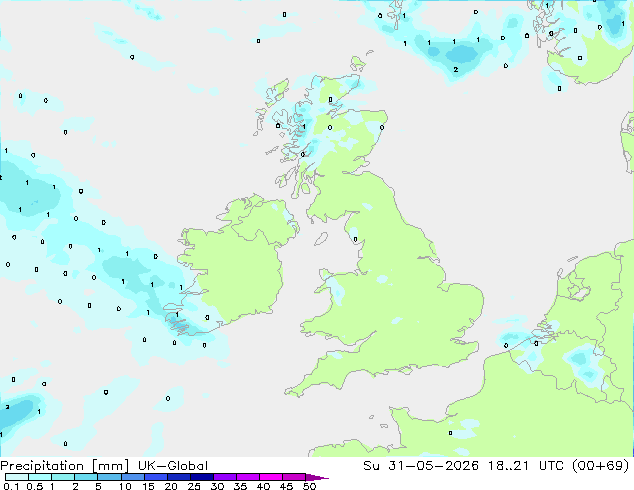Screen dimensions: 634x490
Task: Click the '0.1' legend scale label
Action: [x=11, y=486]
